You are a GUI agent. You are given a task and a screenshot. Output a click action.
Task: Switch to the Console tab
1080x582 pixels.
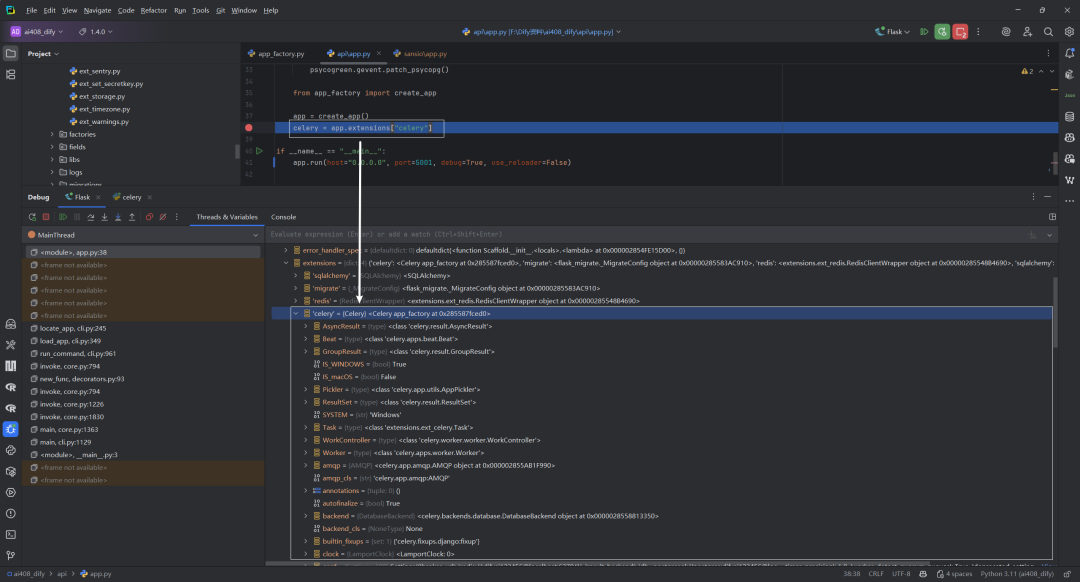point(283,217)
